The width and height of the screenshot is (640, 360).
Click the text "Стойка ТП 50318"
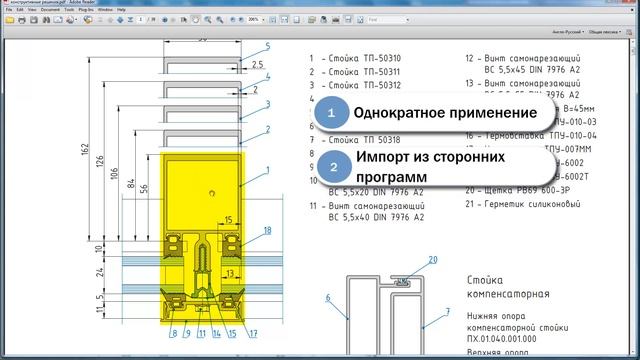pyautogui.click(x=364, y=140)
